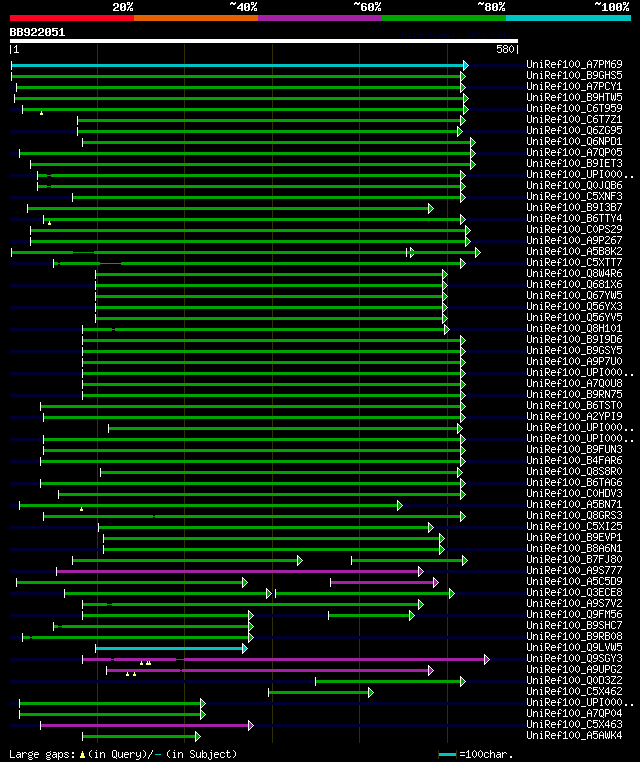Click the orange ~40% identity legend swatch

pyautogui.click(x=196, y=18)
